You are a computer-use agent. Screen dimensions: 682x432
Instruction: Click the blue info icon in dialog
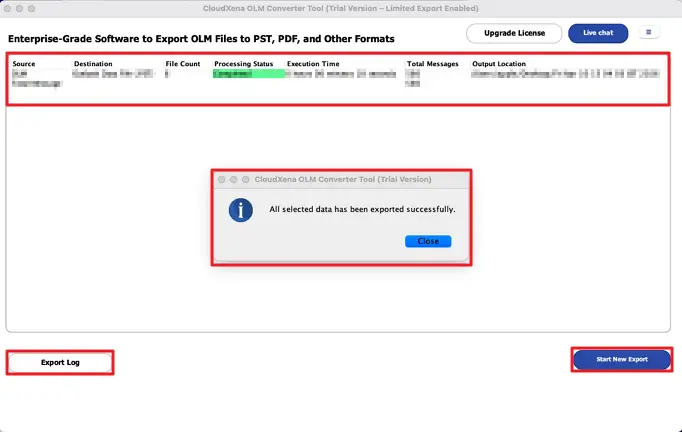click(x=241, y=210)
